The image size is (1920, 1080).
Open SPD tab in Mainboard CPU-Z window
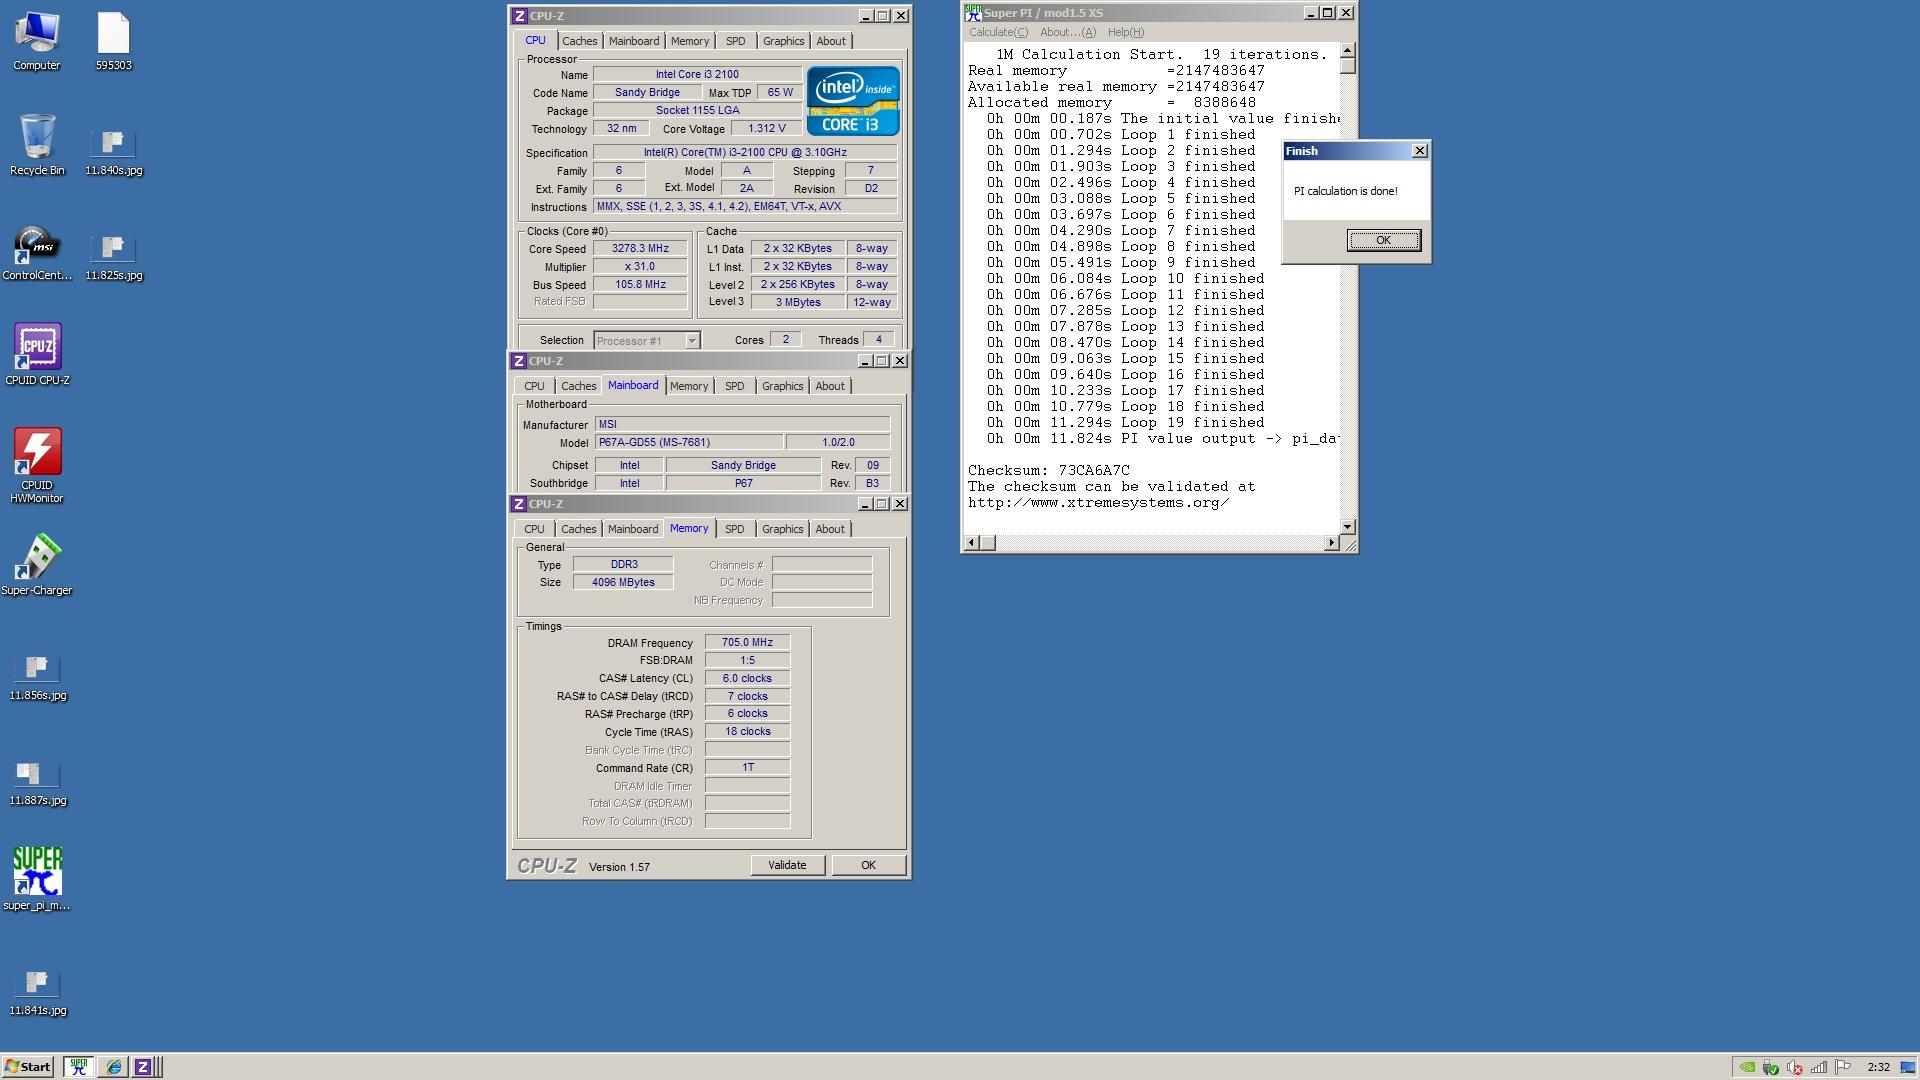pyautogui.click(x=734, y=386)
